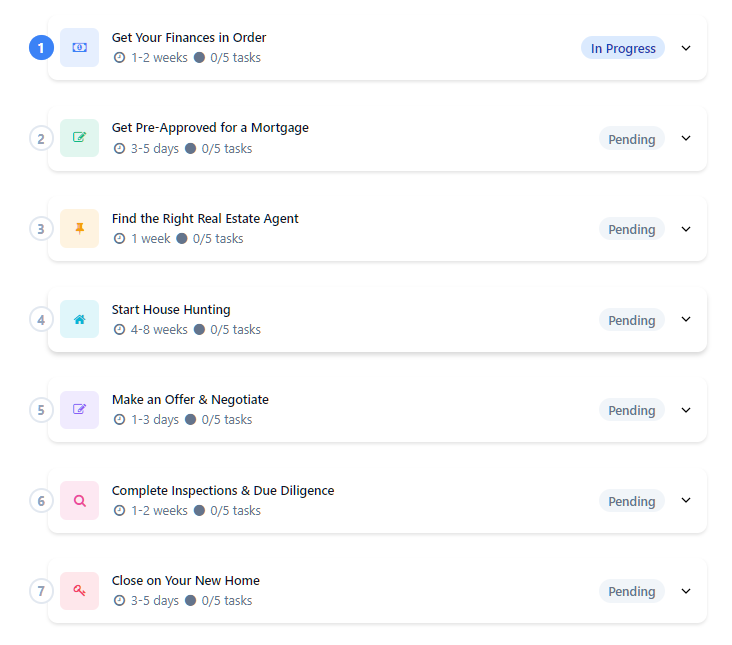Select the step 4 number circle
Image resolution: width=732 pixels, height=645 pixels.
(41, 320)
